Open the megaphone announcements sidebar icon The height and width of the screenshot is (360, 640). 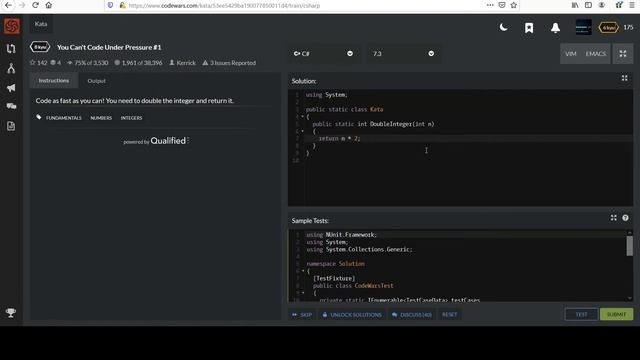[x=11, y=88]
